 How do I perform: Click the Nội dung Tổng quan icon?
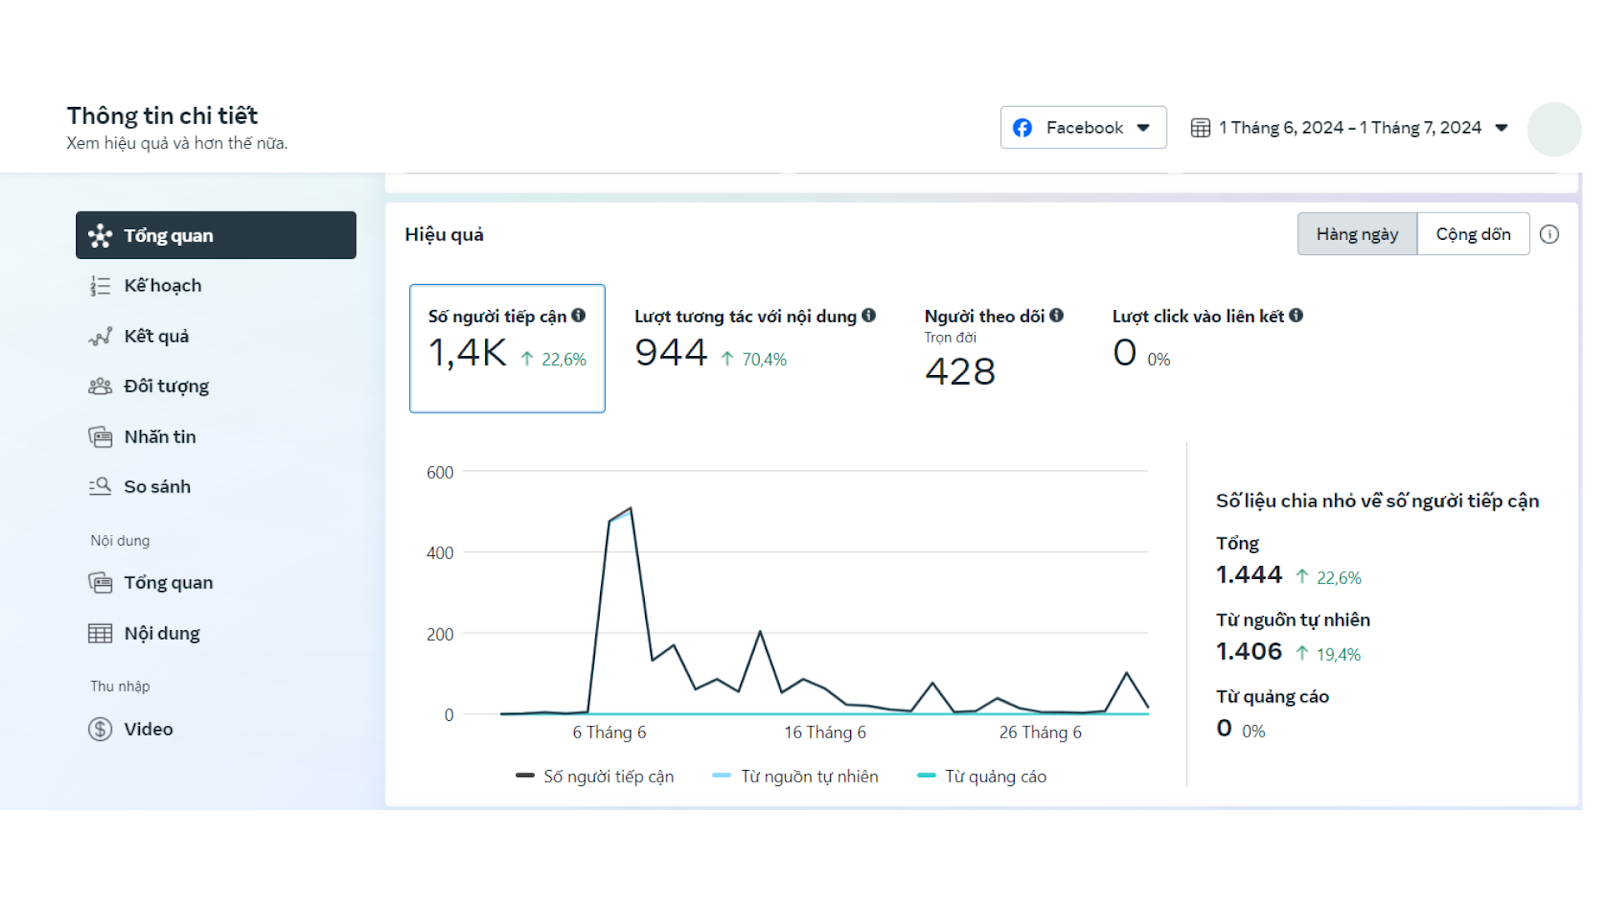100,583
